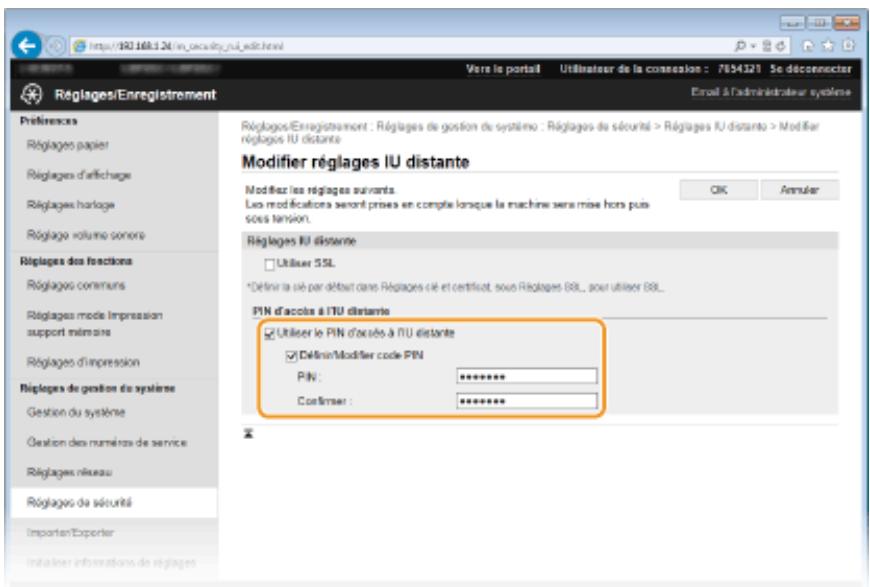870x587 pixels.
Task: Open Gestion du système in the sidebar
Action: 76,412
